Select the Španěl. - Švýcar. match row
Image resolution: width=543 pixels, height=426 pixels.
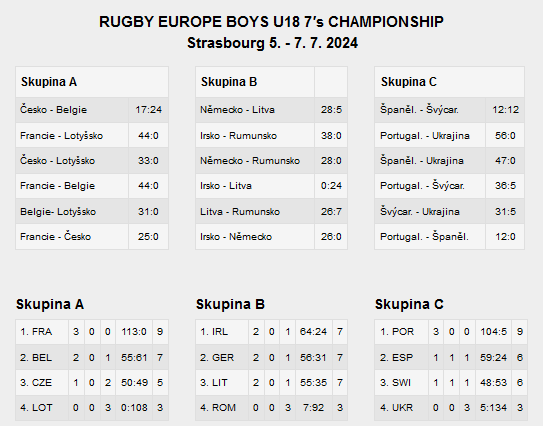(x=449, y=110)
